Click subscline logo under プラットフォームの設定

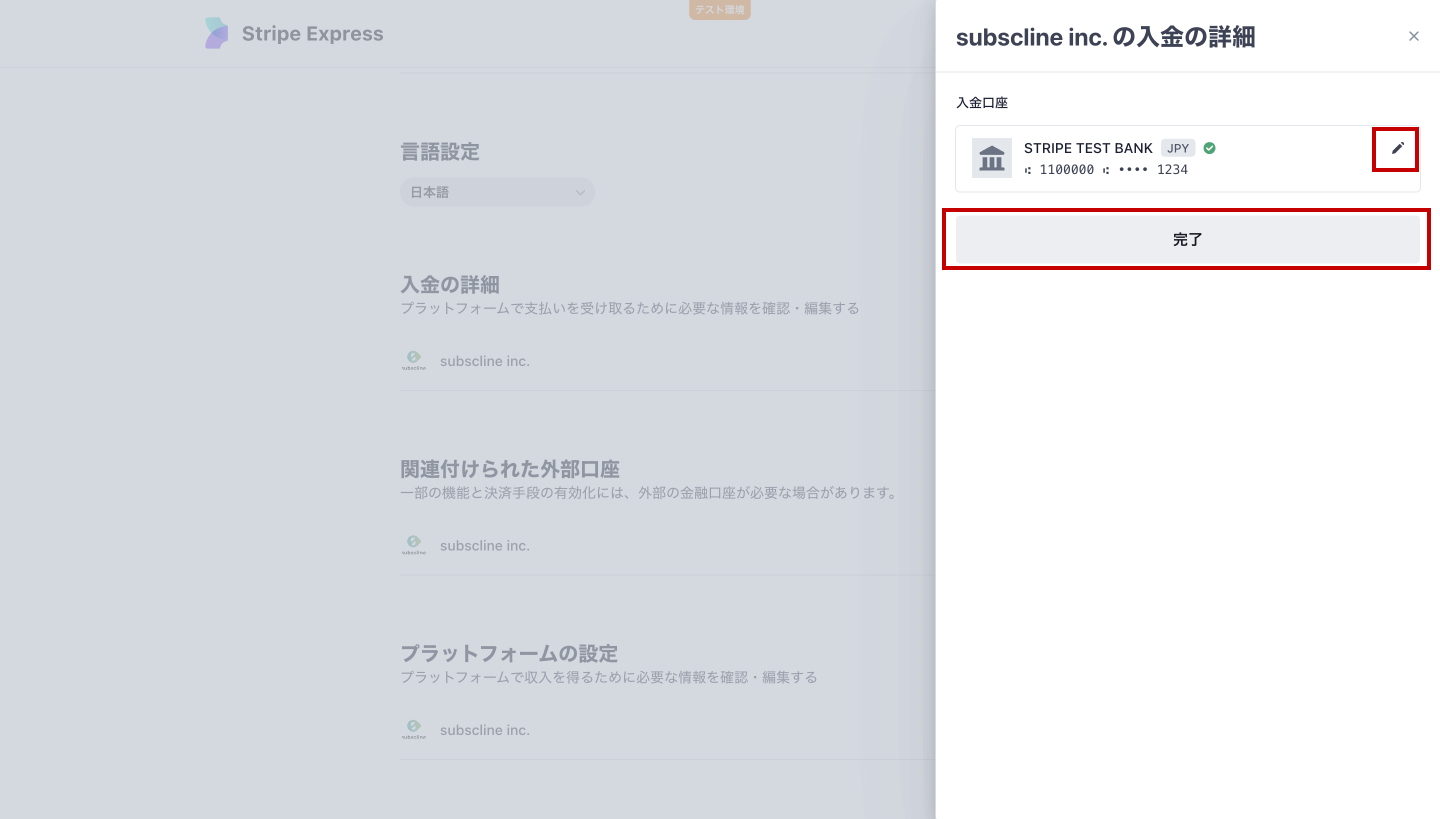(413, 730)
